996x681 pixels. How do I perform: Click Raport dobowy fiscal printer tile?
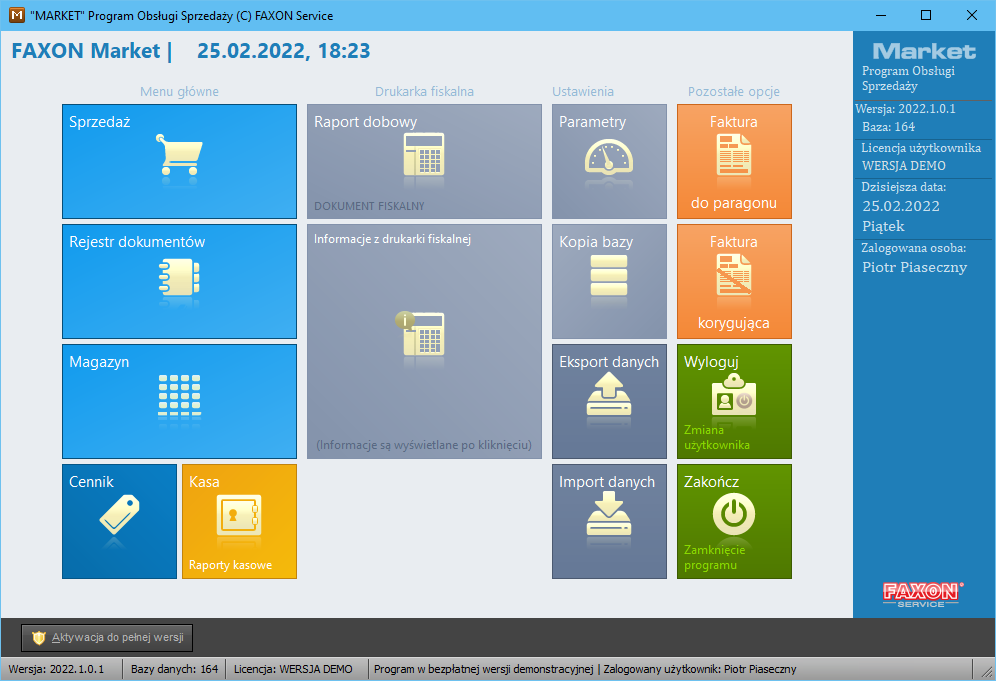click(424, 161)
